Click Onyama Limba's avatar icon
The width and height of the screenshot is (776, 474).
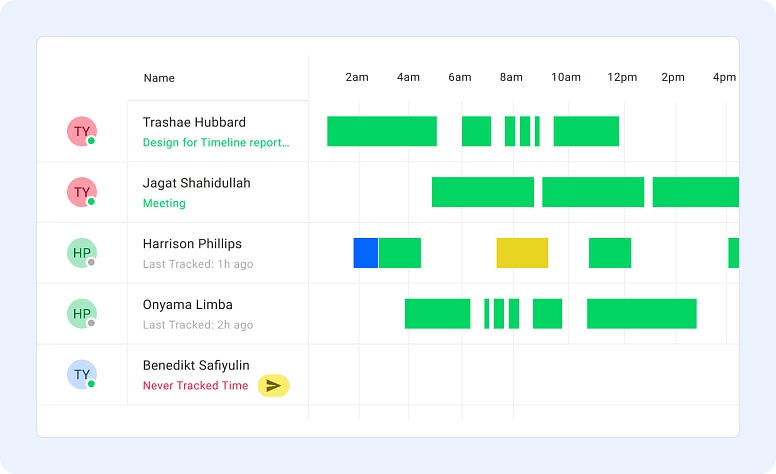coord(82,314)
